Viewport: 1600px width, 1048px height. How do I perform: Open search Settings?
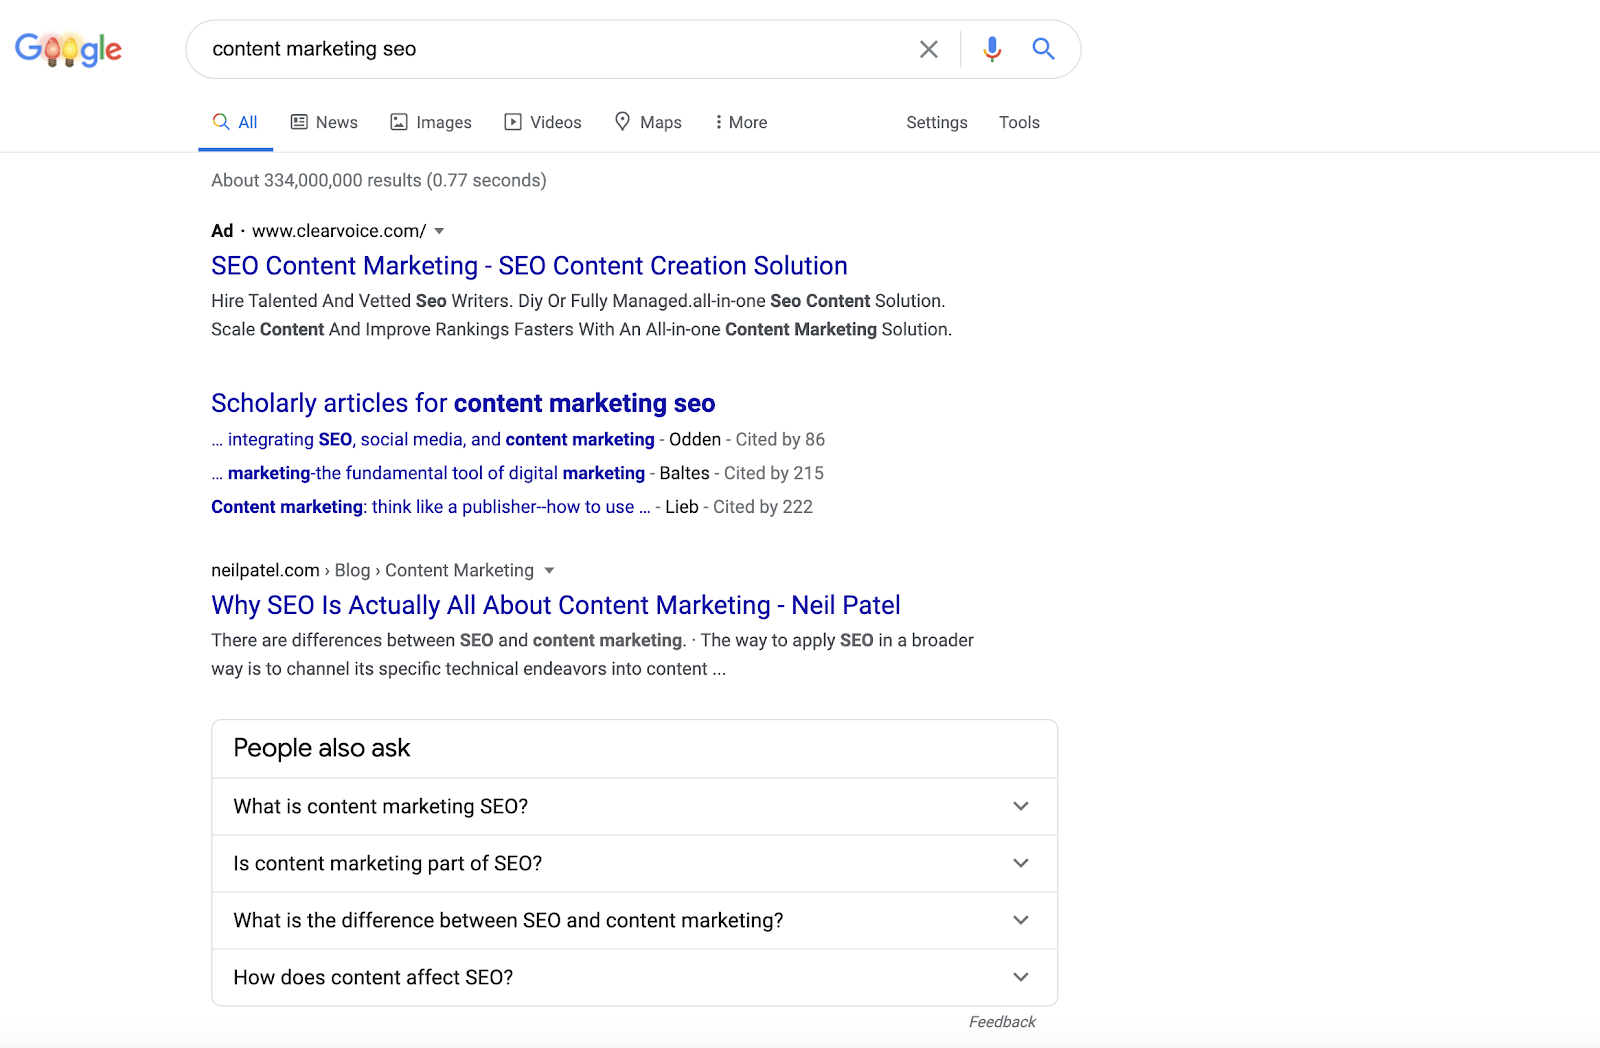(937, 122)
